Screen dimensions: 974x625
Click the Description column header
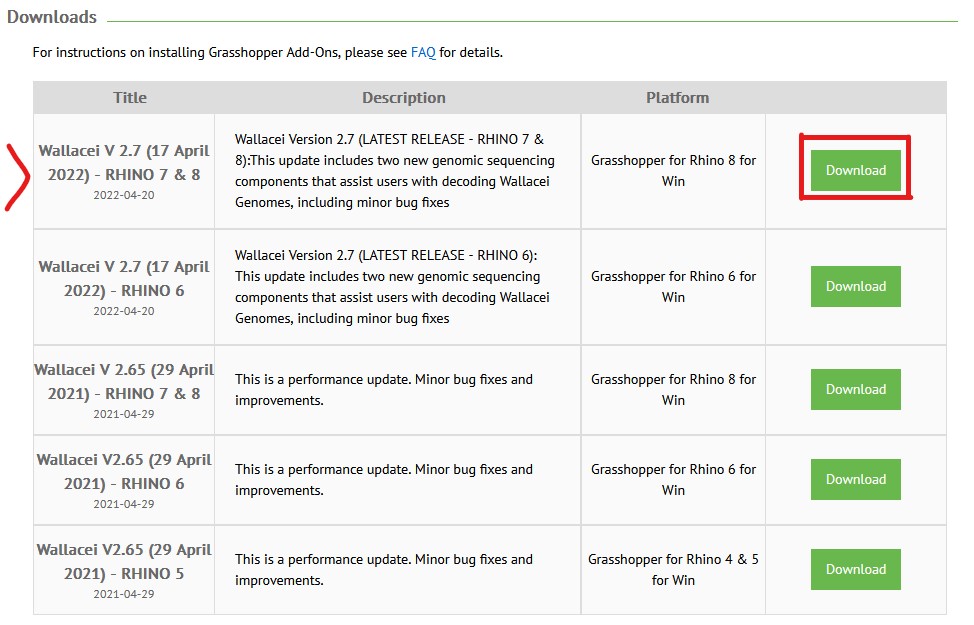[403, 97]
